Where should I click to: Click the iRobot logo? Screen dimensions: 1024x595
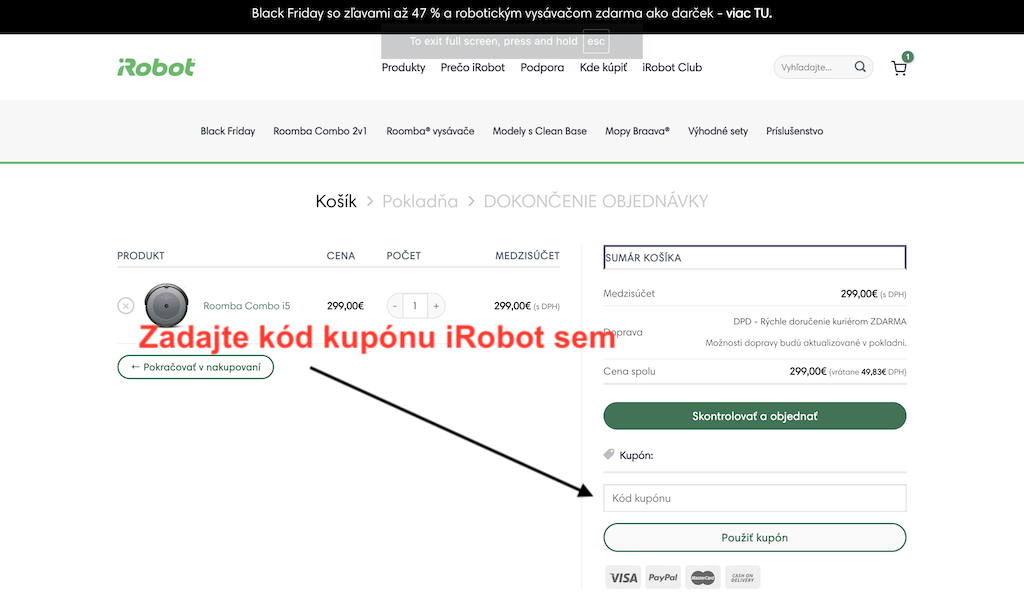tap(156, 67)
